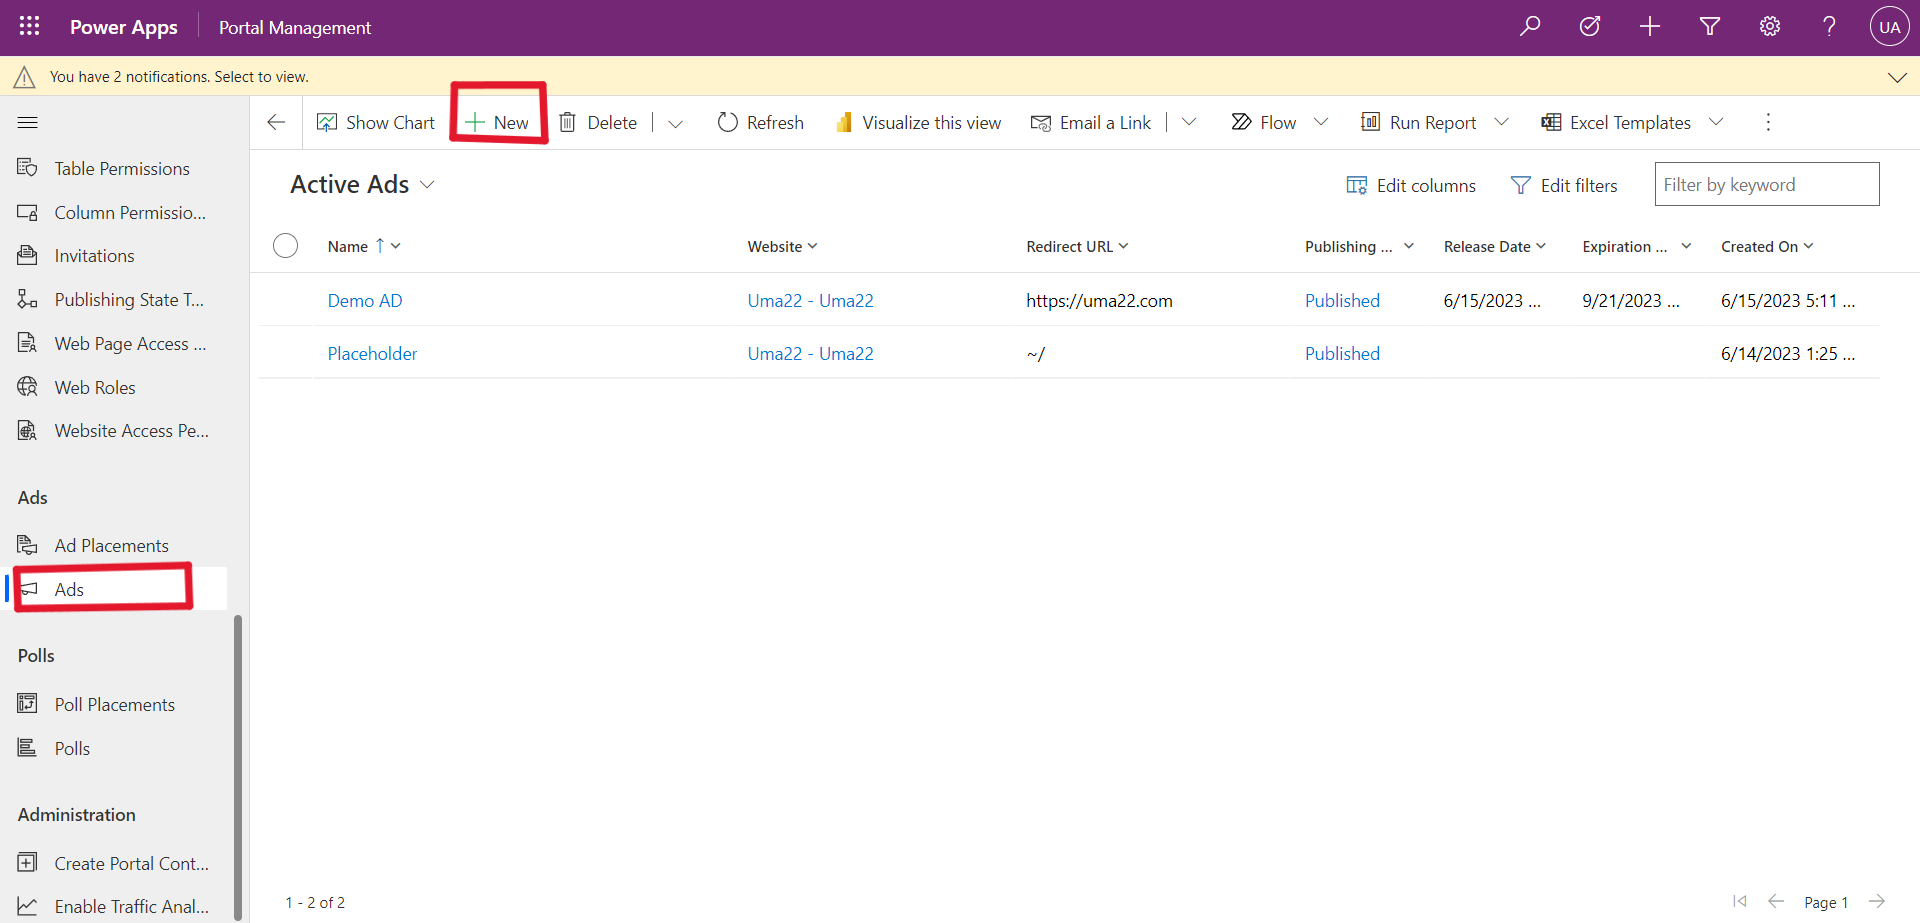Open Polls in sidebar
1920x923 pixels.
[114, 748]
